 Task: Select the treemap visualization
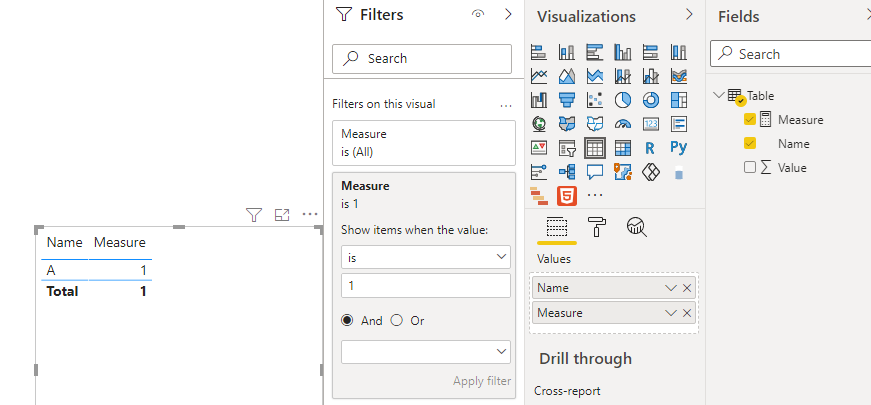point(679,100)
